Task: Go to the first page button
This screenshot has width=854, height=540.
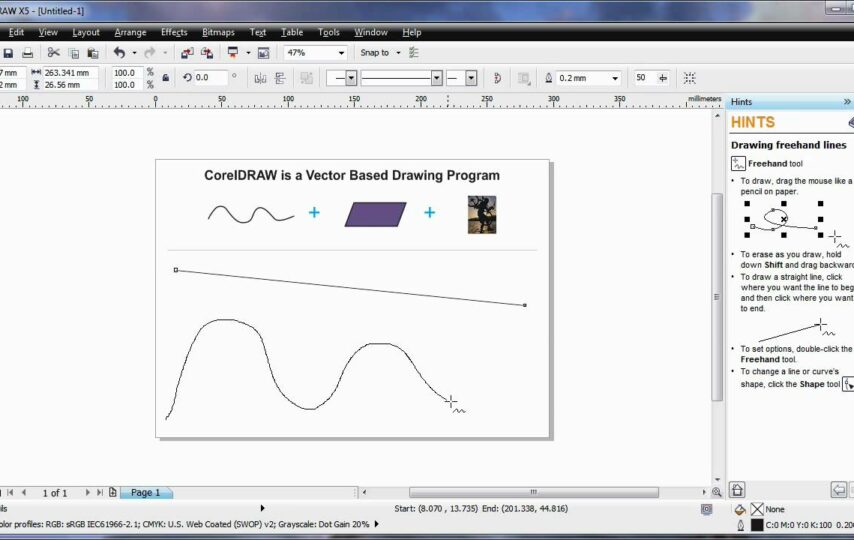Action: pos(10,492)
